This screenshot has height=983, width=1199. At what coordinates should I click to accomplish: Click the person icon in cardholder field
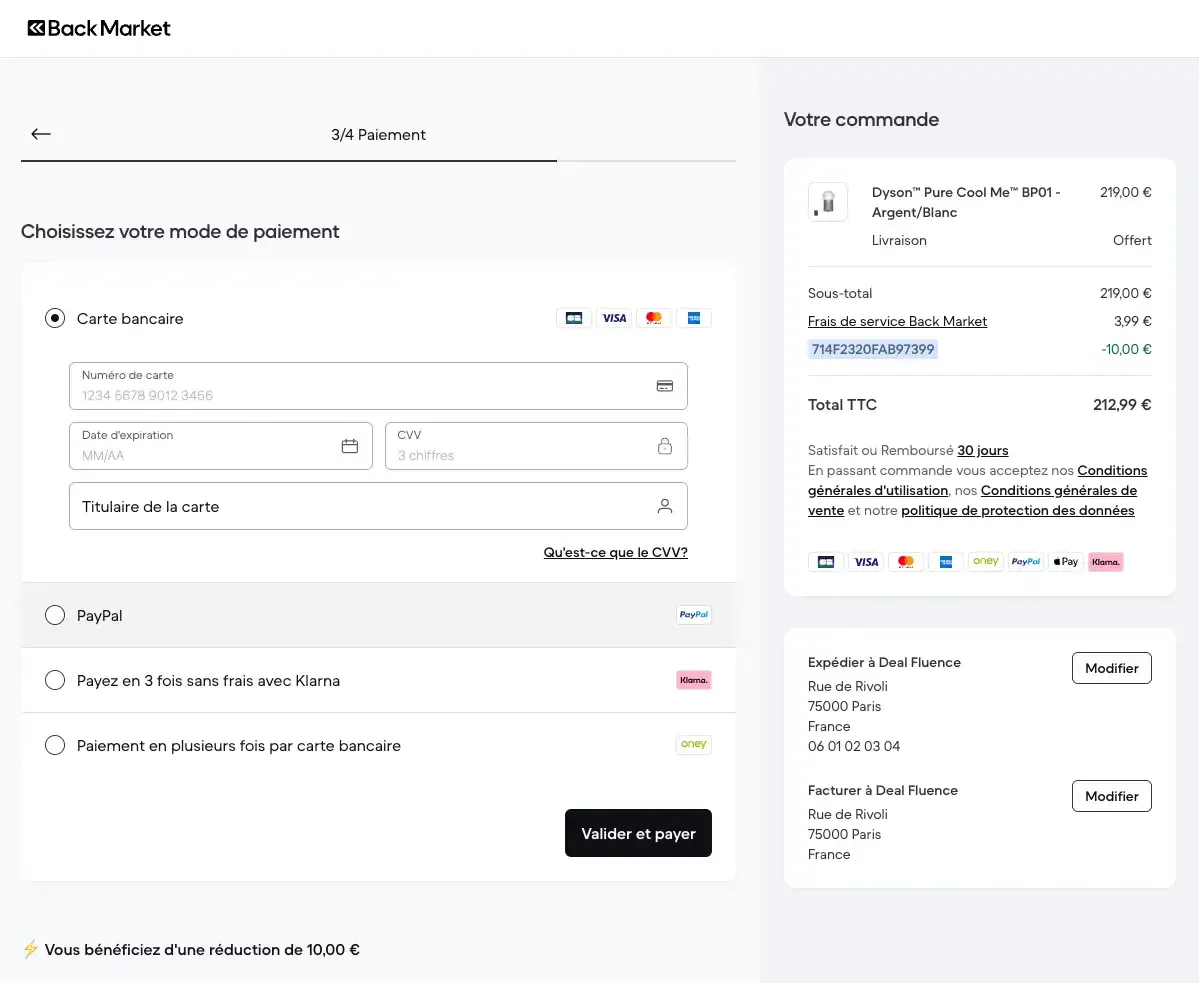pos(664,506)
